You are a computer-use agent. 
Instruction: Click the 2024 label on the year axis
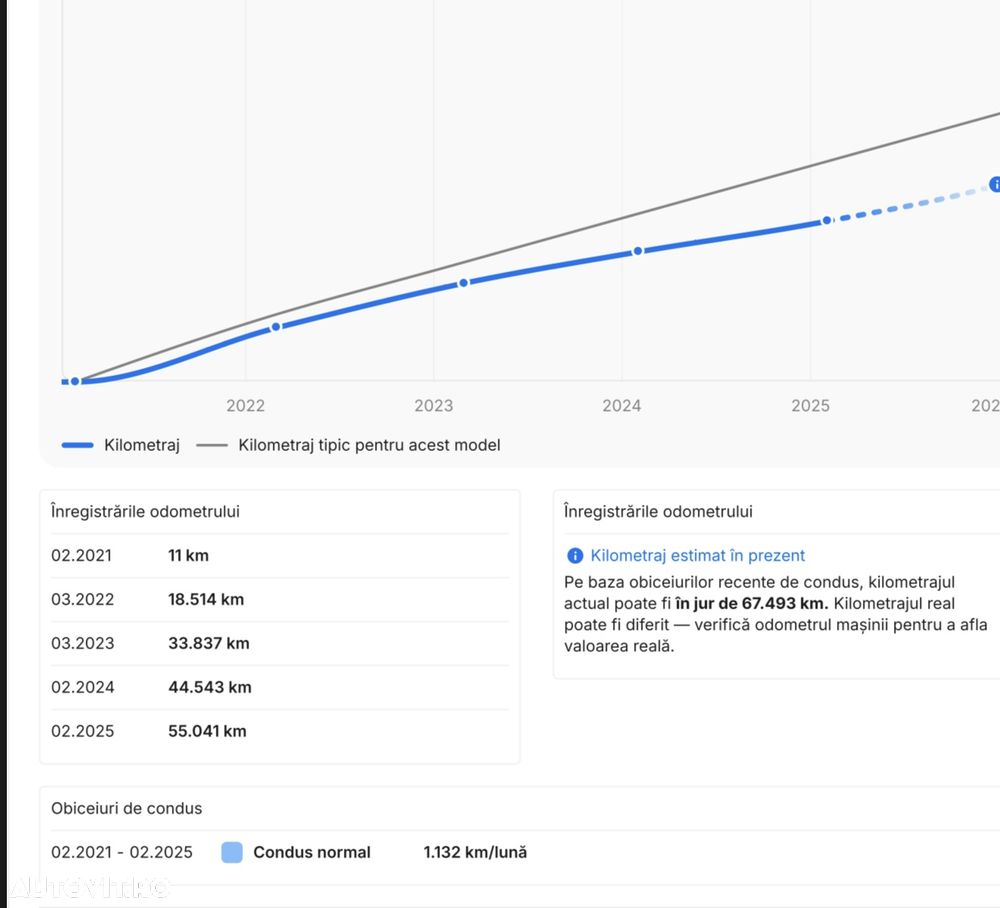(x=622, y=405)
